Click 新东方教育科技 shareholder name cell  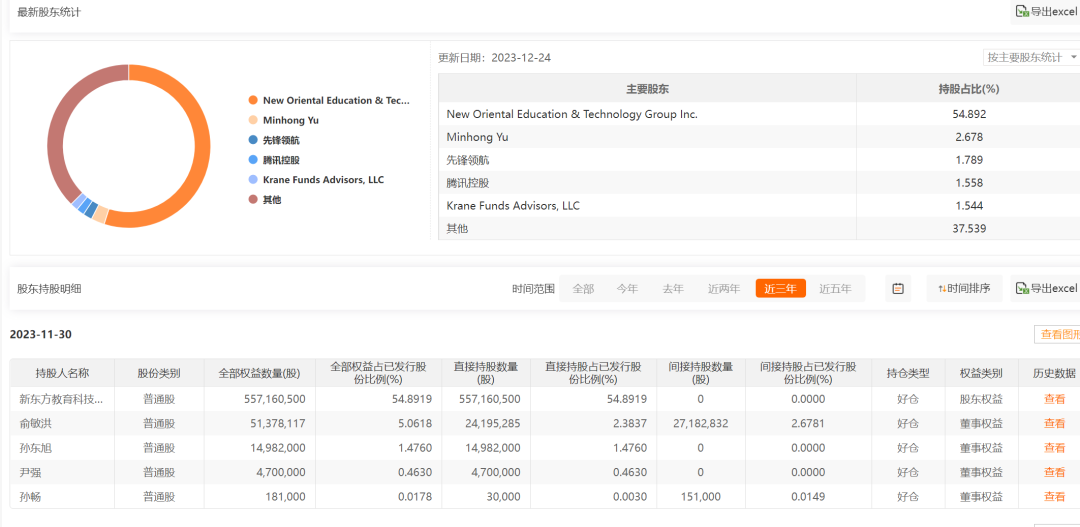point(62,399)
